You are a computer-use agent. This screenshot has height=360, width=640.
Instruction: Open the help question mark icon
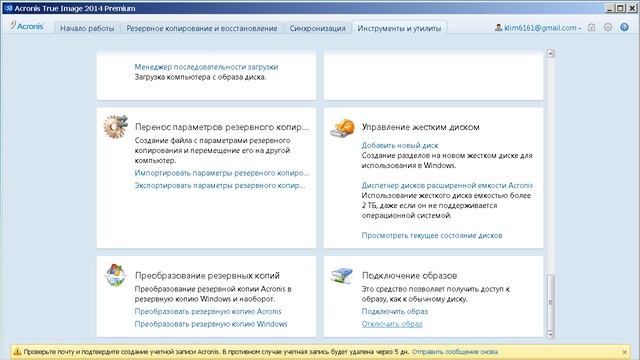click(624, 27)
